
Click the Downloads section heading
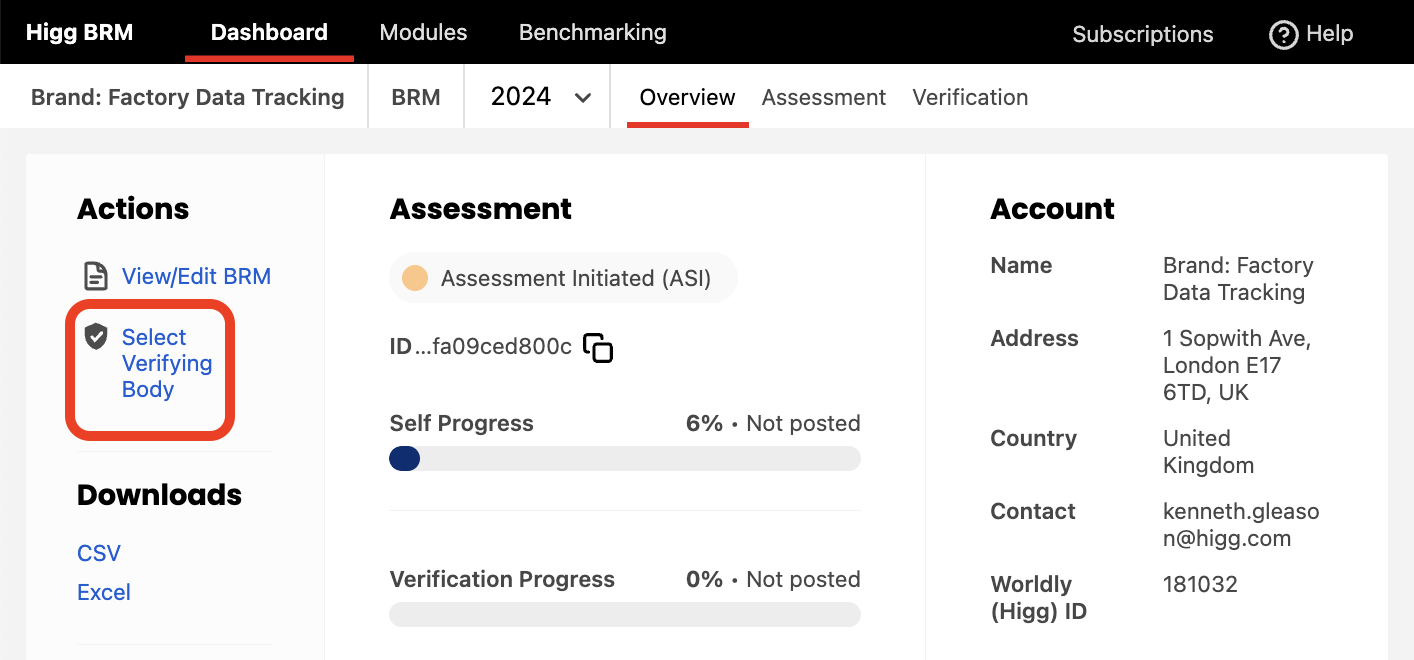click(x=159, y=495)
